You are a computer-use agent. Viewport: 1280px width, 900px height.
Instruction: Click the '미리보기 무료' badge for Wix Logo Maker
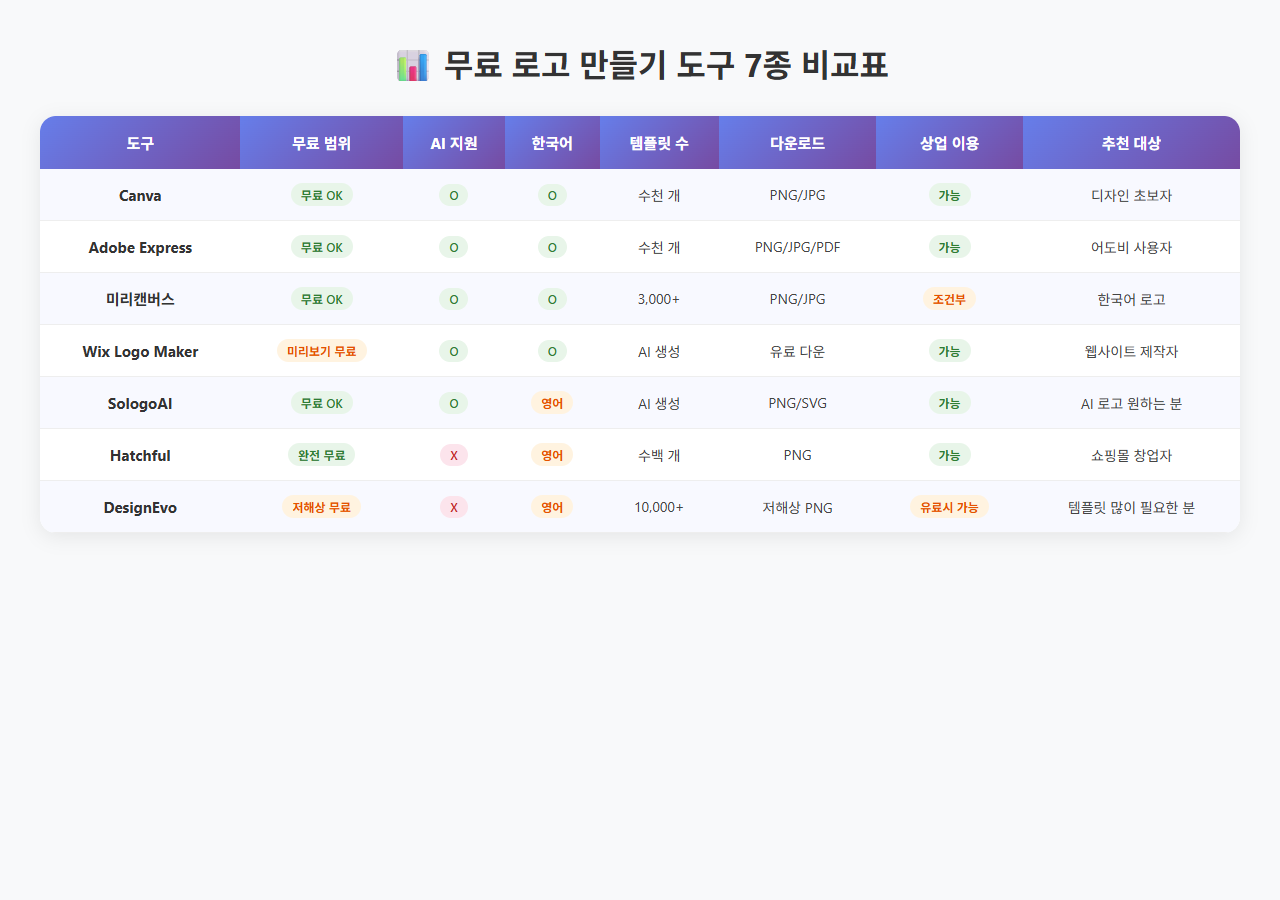coord(321,351)
